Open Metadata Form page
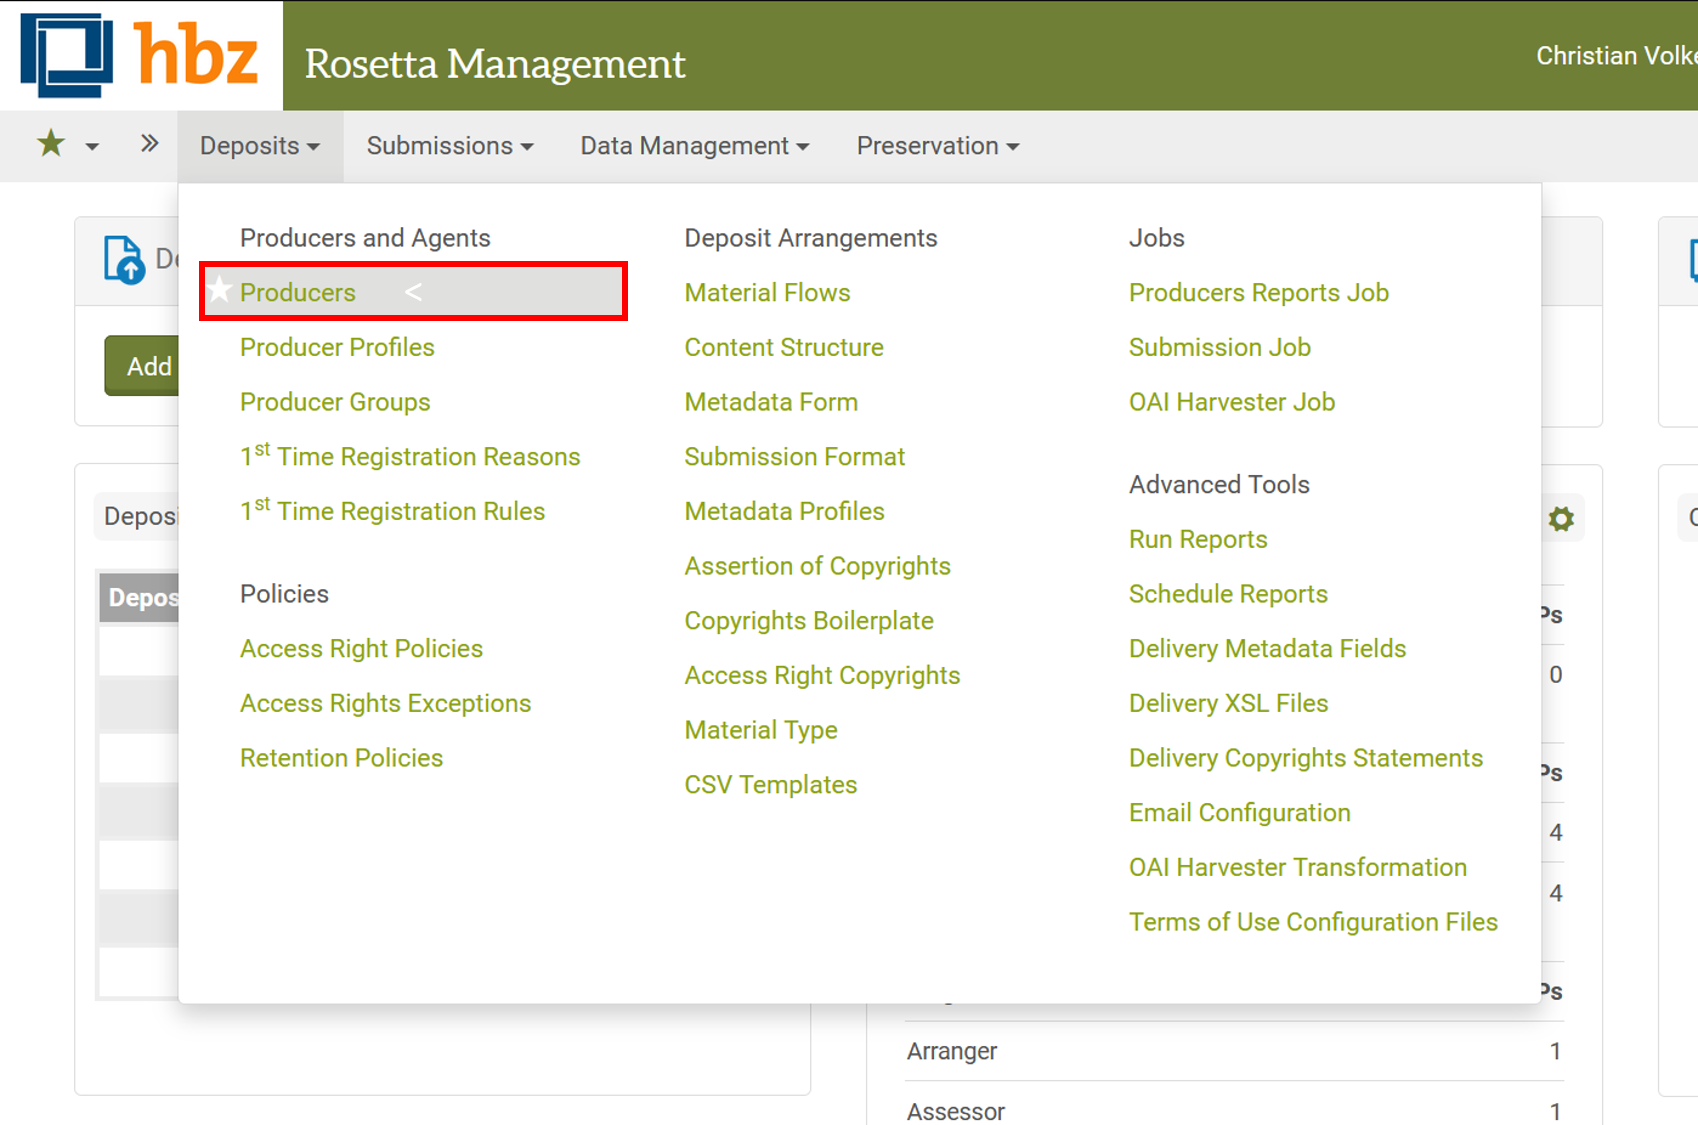This screenshot has width=1698, height=1125. point(771,402)
